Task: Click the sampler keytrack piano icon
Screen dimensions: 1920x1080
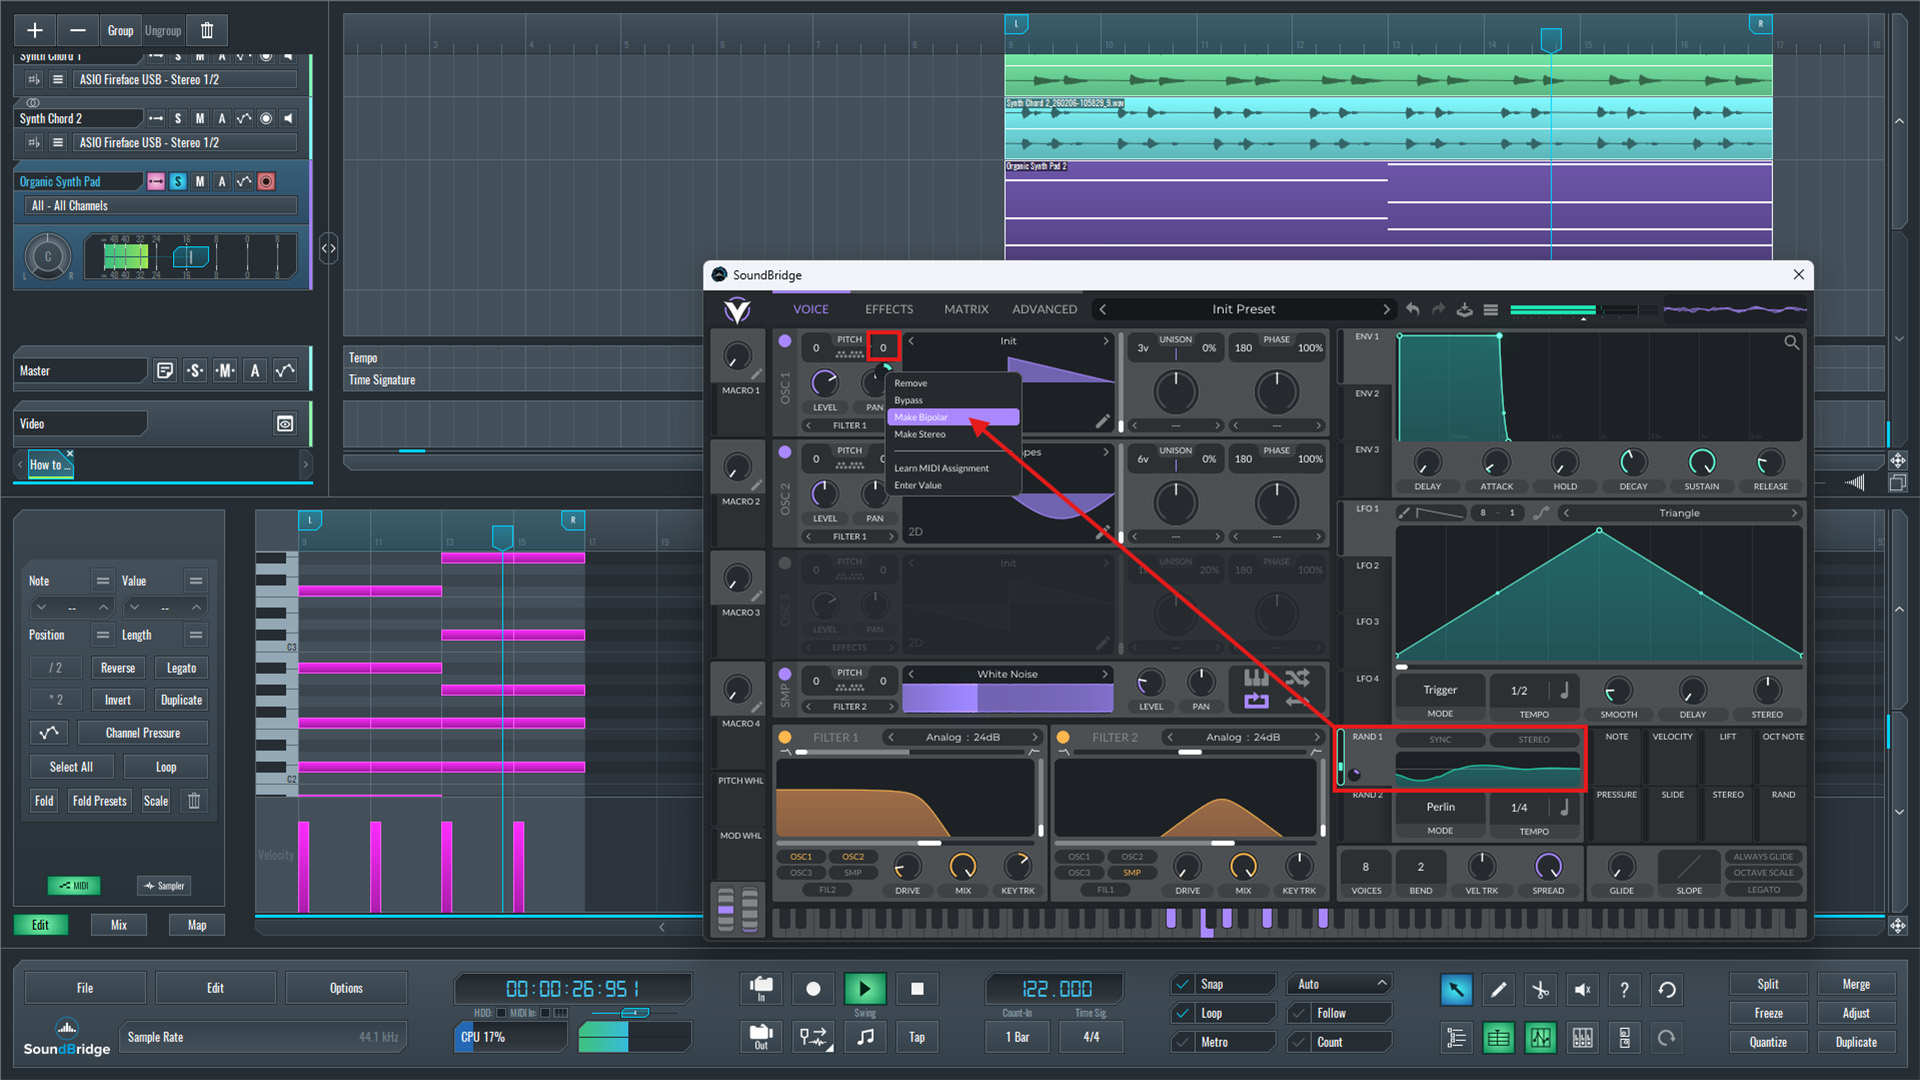Action: point(1256,678)
